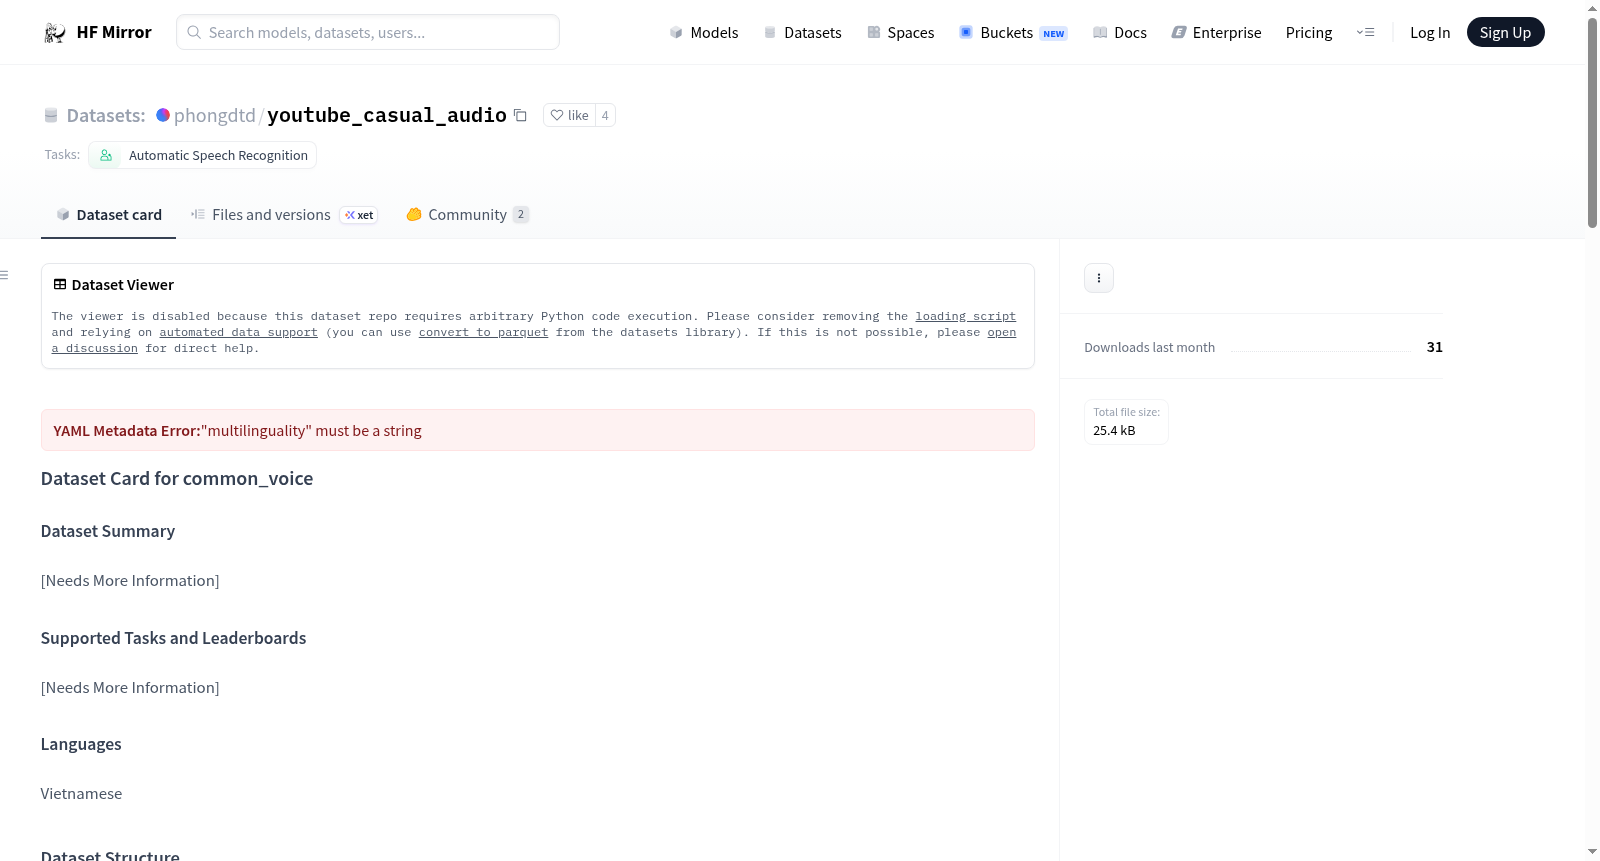Click the Automatic Speech Recognition task icon
Screen dimensions: 1600x861
[106, 155]
